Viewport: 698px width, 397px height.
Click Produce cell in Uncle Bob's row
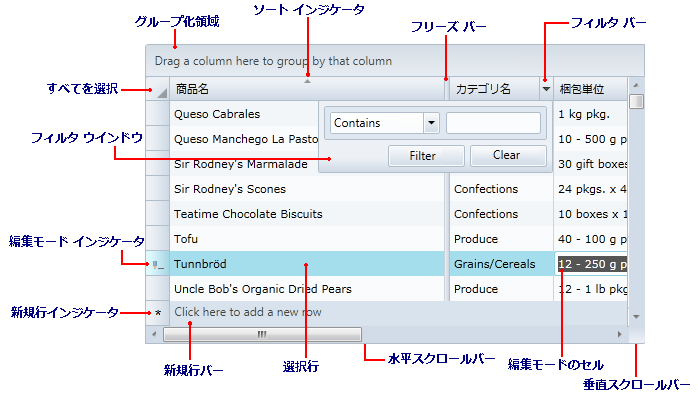tap(501, 289)
